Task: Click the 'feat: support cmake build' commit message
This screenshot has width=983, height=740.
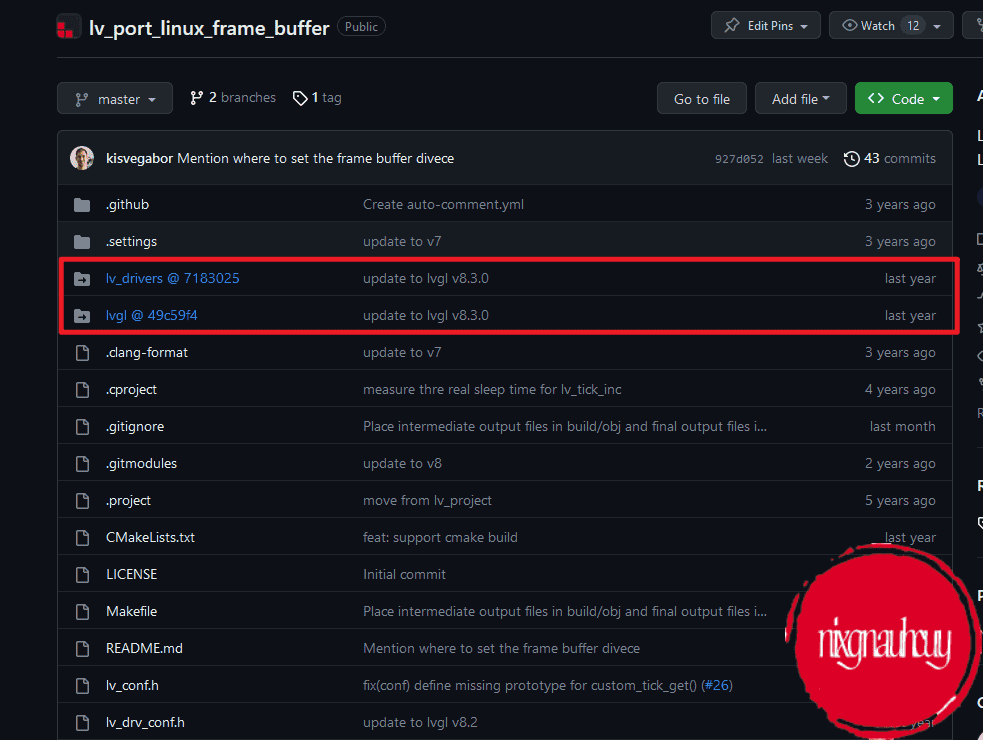Action: [x=440, y=537]
